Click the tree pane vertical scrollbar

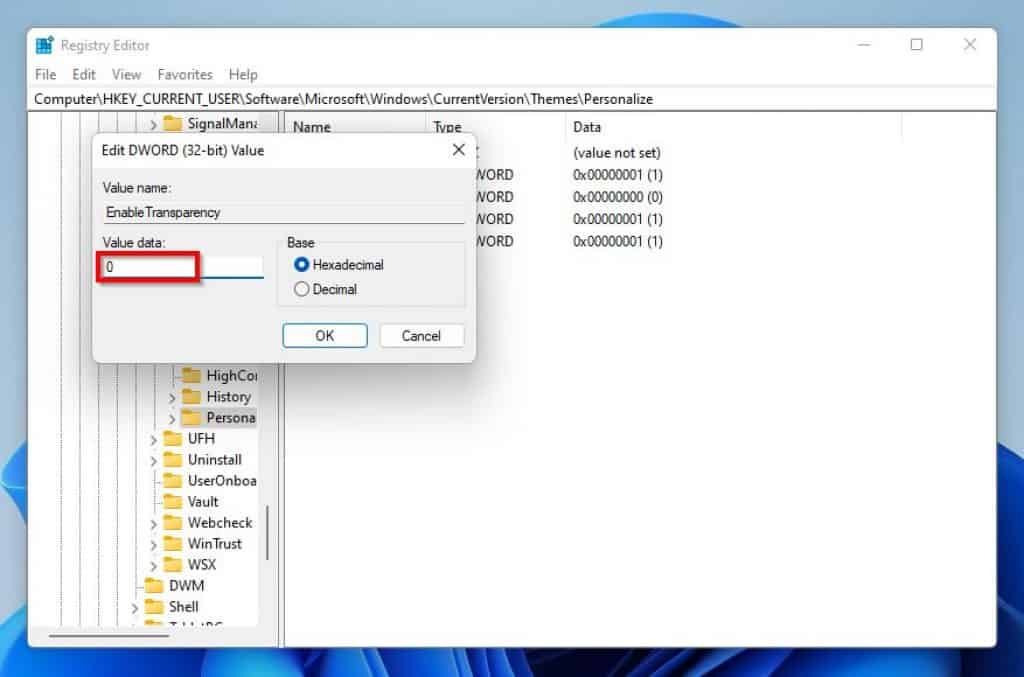click(267, 532)
